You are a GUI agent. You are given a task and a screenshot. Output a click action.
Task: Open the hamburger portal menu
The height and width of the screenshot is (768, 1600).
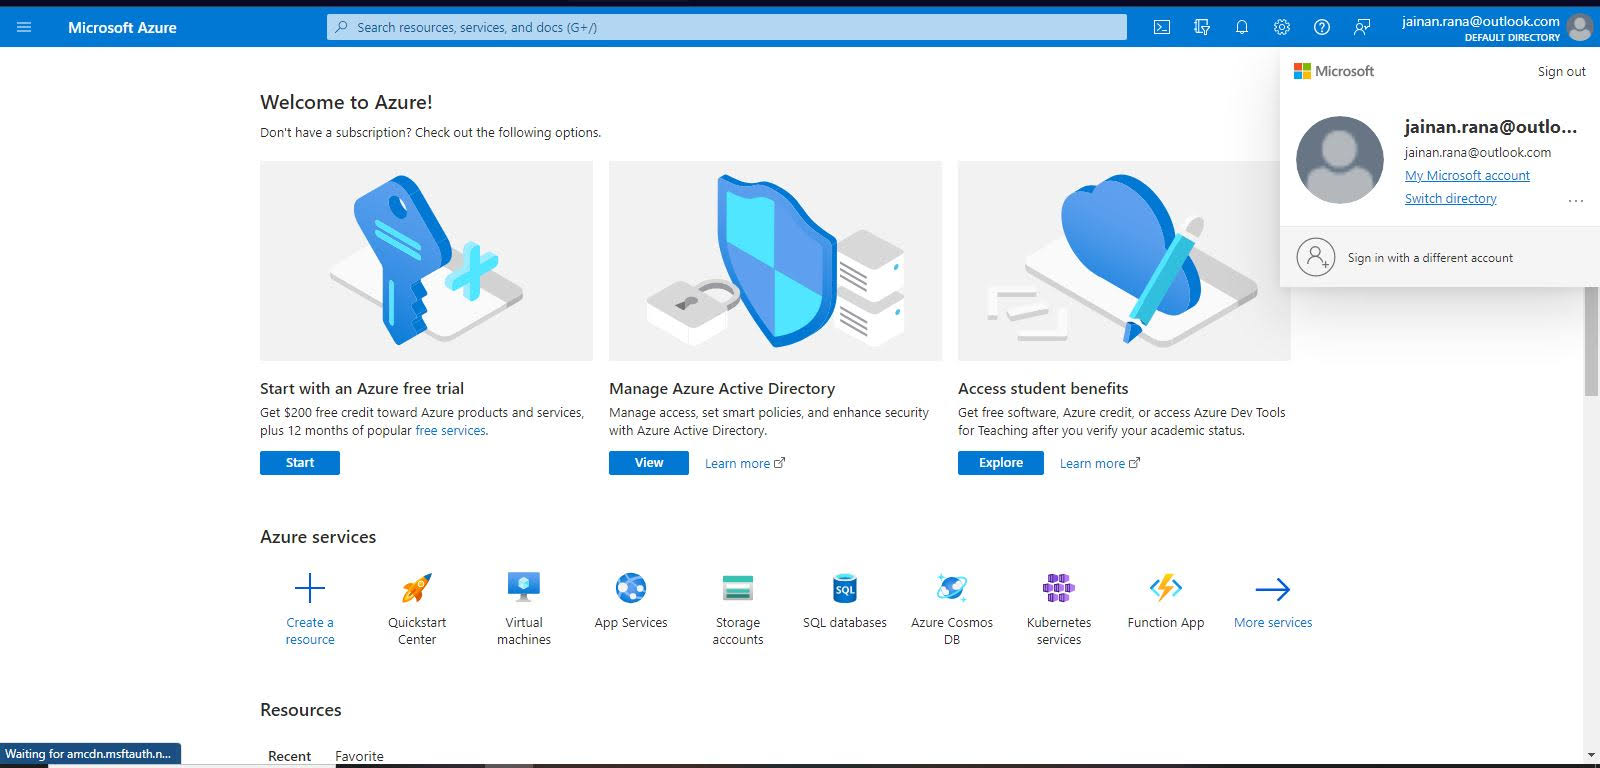24,27
